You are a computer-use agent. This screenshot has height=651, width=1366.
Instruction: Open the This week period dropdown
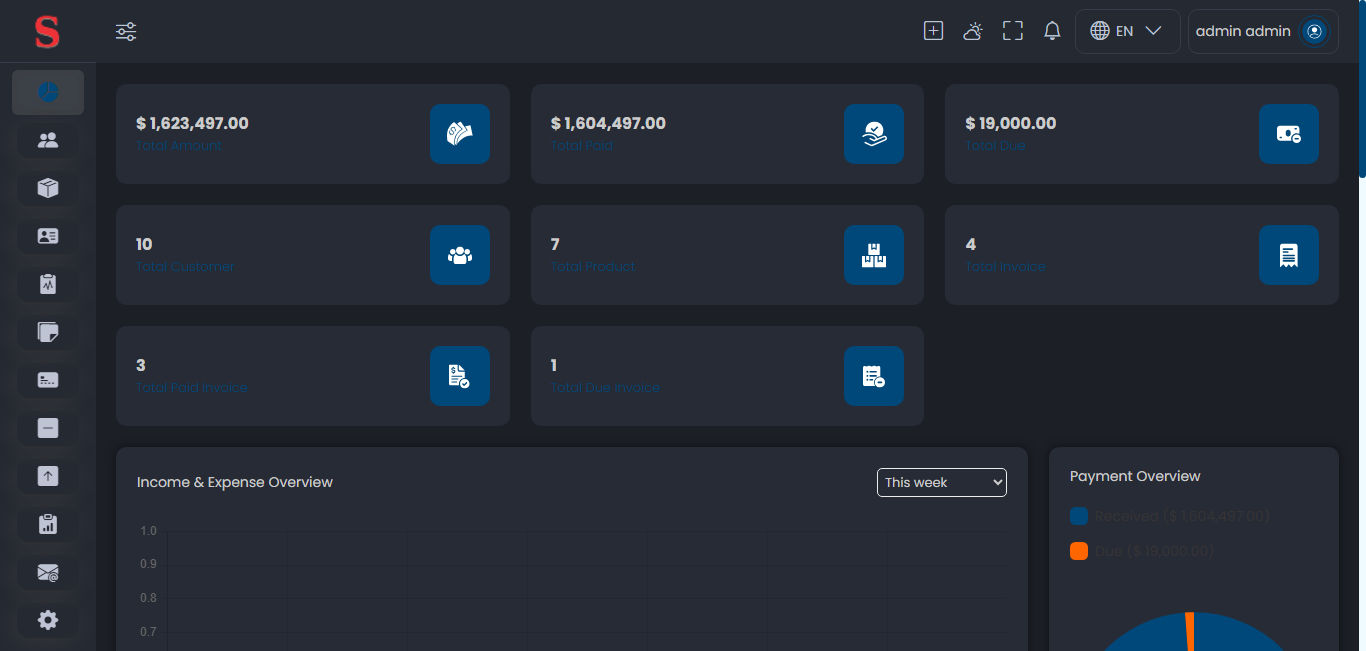click(941, 482)
